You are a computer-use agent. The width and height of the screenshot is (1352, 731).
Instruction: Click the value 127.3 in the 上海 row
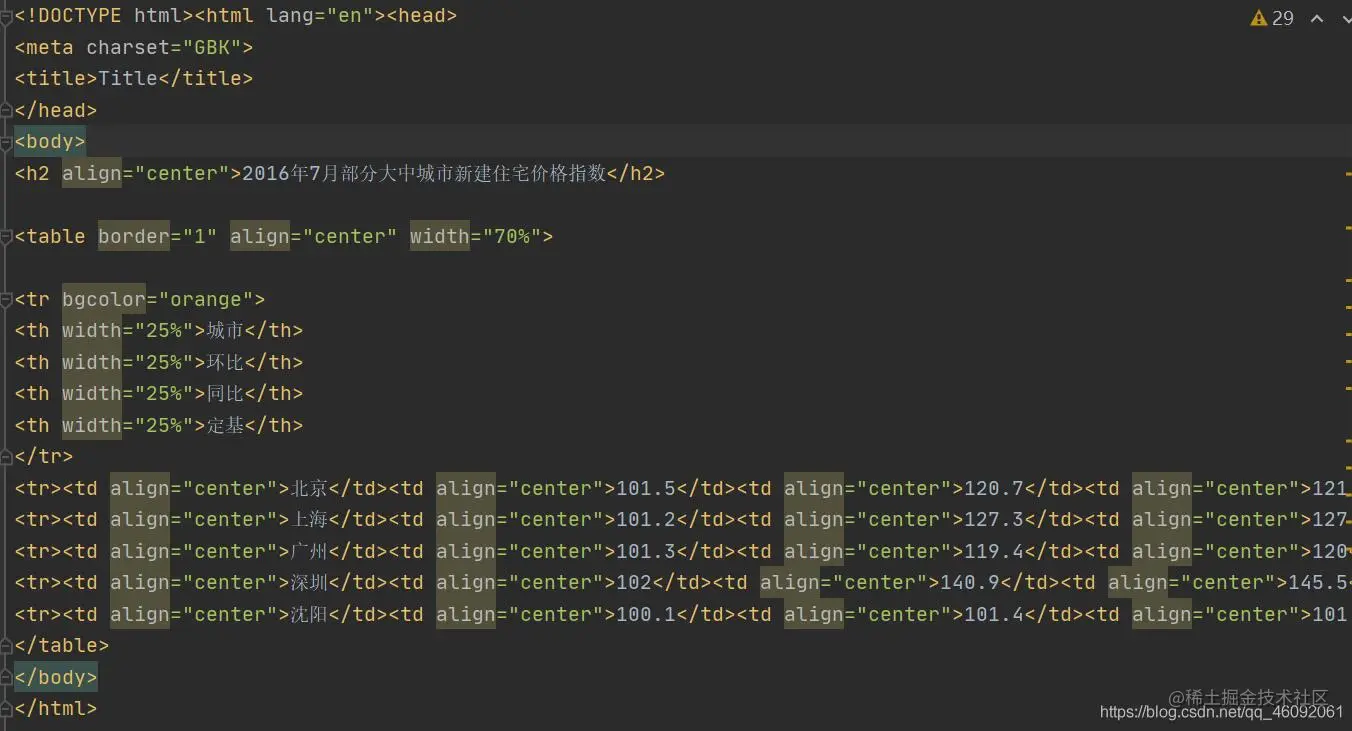tap(994, 519)
